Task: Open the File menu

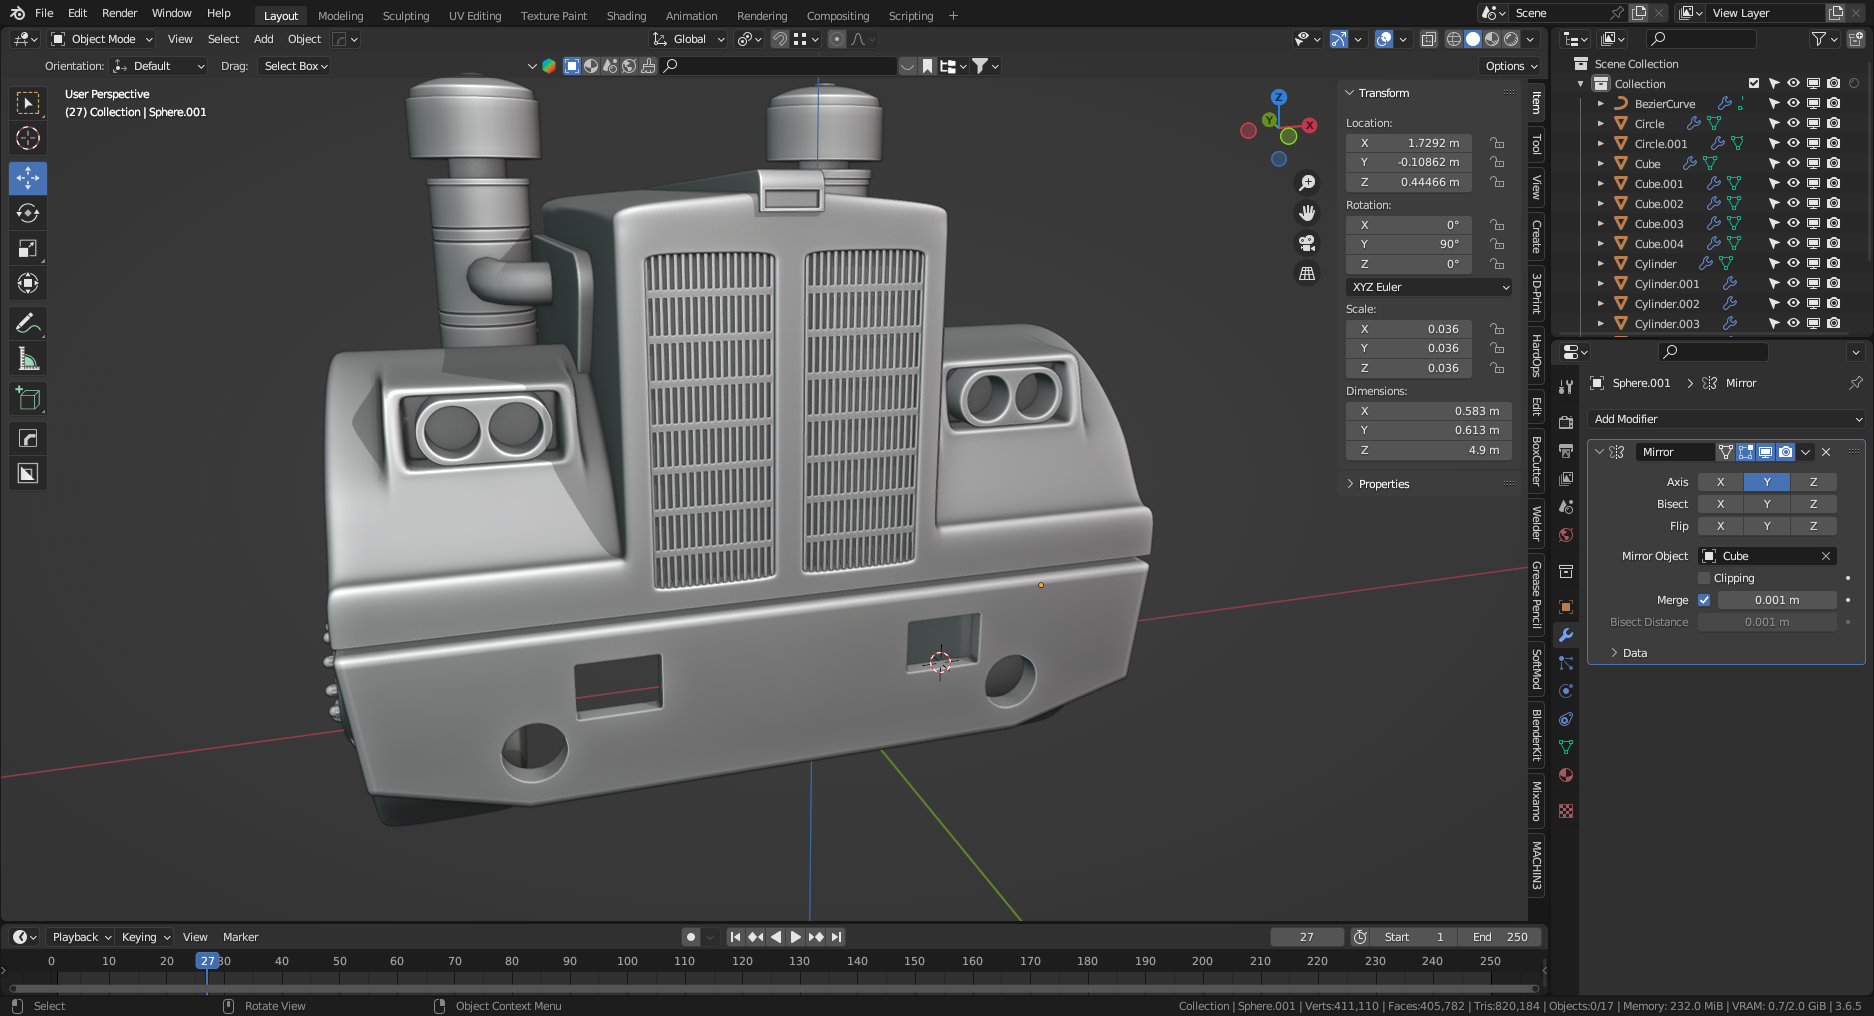Action: pos(44,13)
